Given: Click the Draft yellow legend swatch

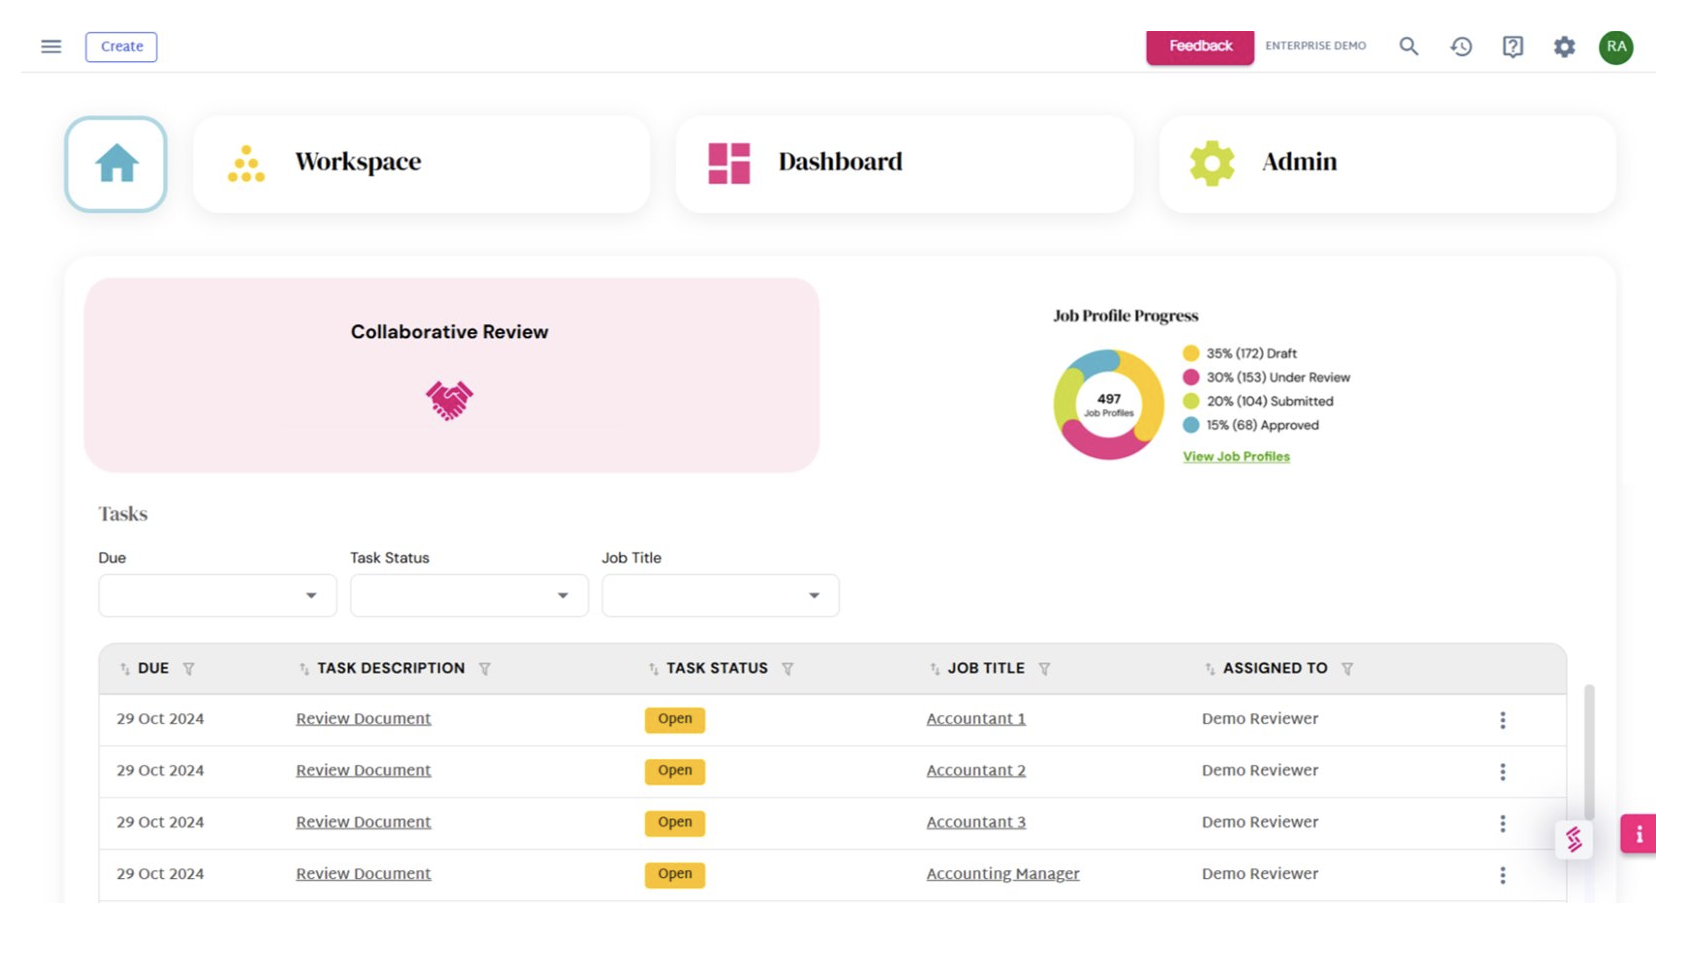Looking at the screenshot, I should tap(1190, 353).
